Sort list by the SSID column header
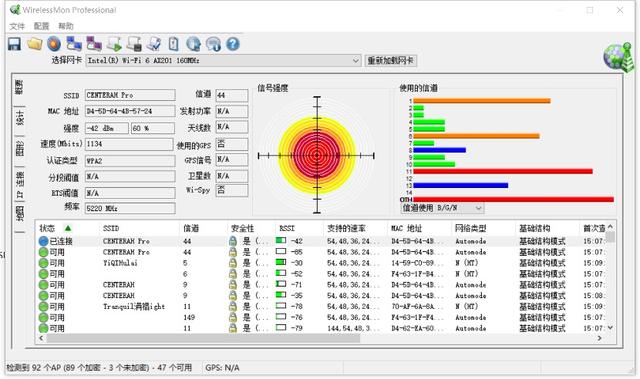The image size is (640, 379). click(139, 228)
